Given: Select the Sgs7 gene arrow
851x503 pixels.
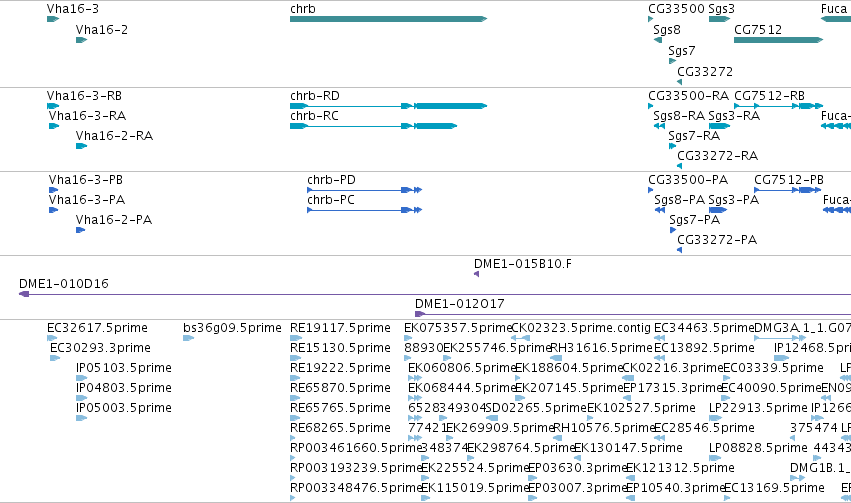Looking at the screenshot, I should (672, 61).
